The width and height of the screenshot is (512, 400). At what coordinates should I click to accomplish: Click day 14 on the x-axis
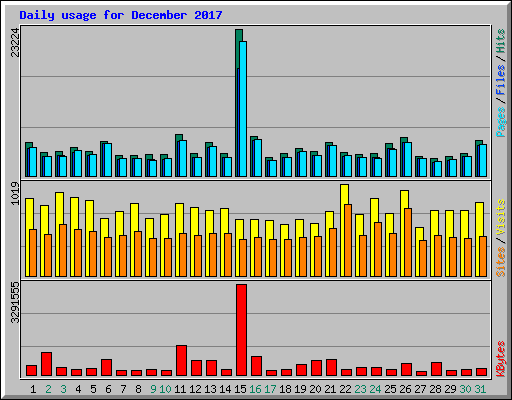(x=225, y=389)
